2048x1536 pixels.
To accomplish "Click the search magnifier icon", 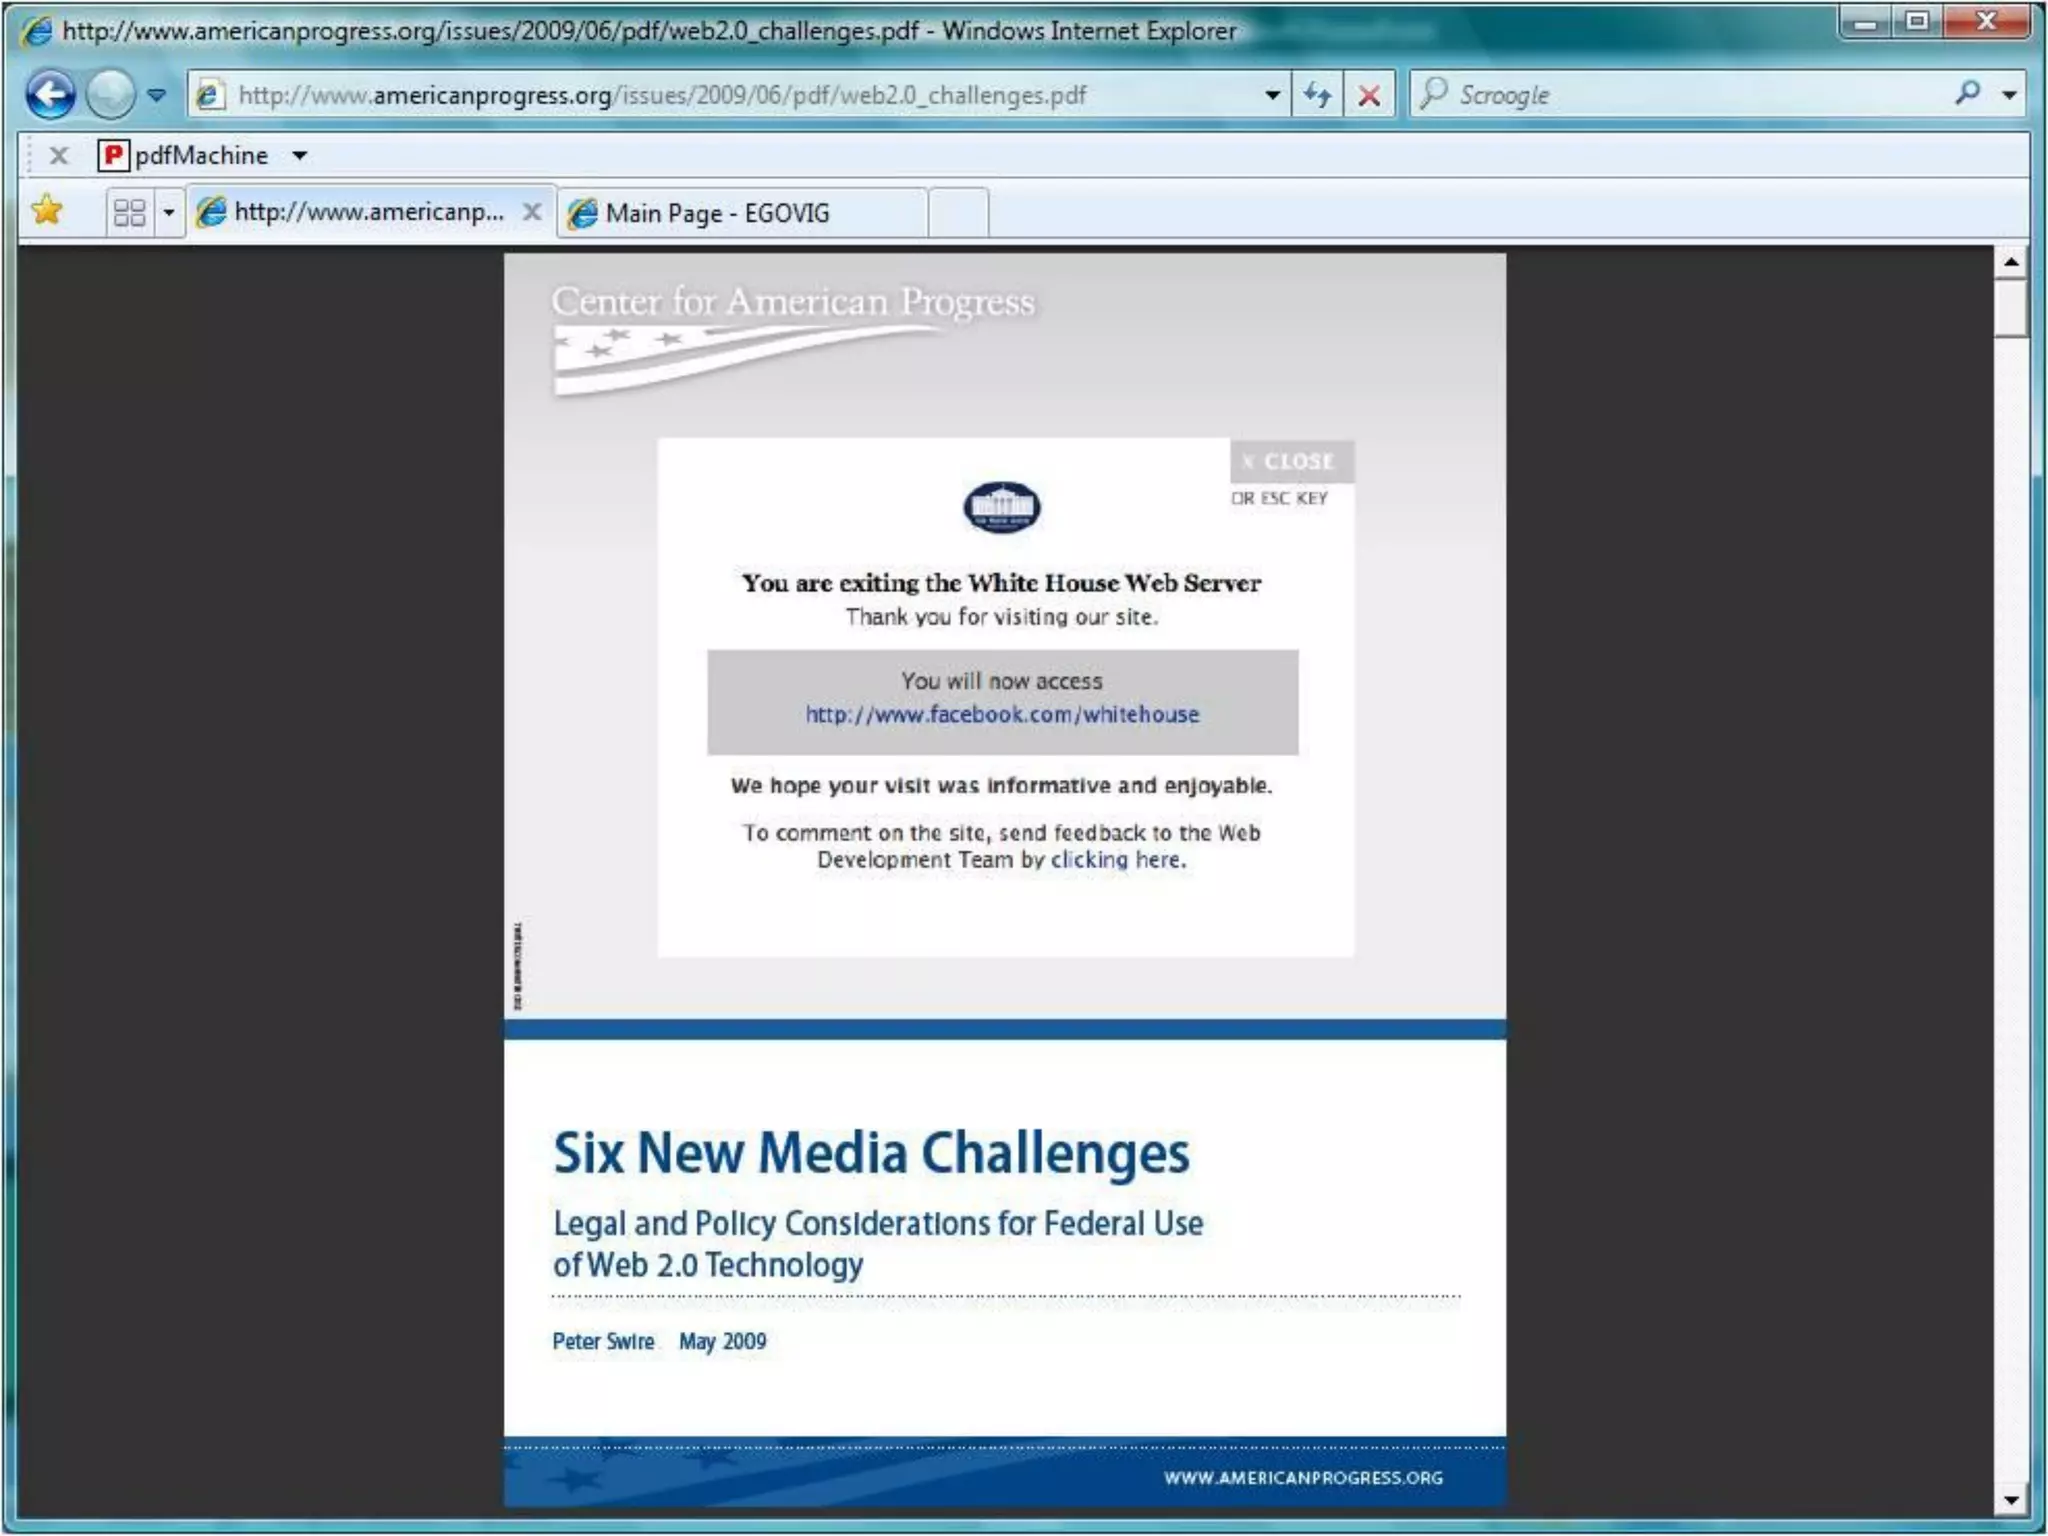I will pos(1967,93).
